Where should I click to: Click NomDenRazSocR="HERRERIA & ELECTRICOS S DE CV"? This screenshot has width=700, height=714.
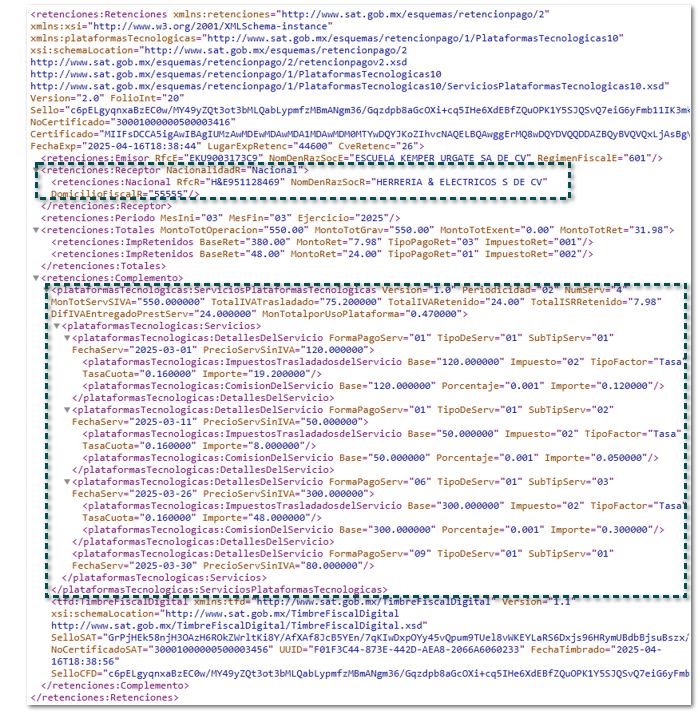click(x=419, y=182)
